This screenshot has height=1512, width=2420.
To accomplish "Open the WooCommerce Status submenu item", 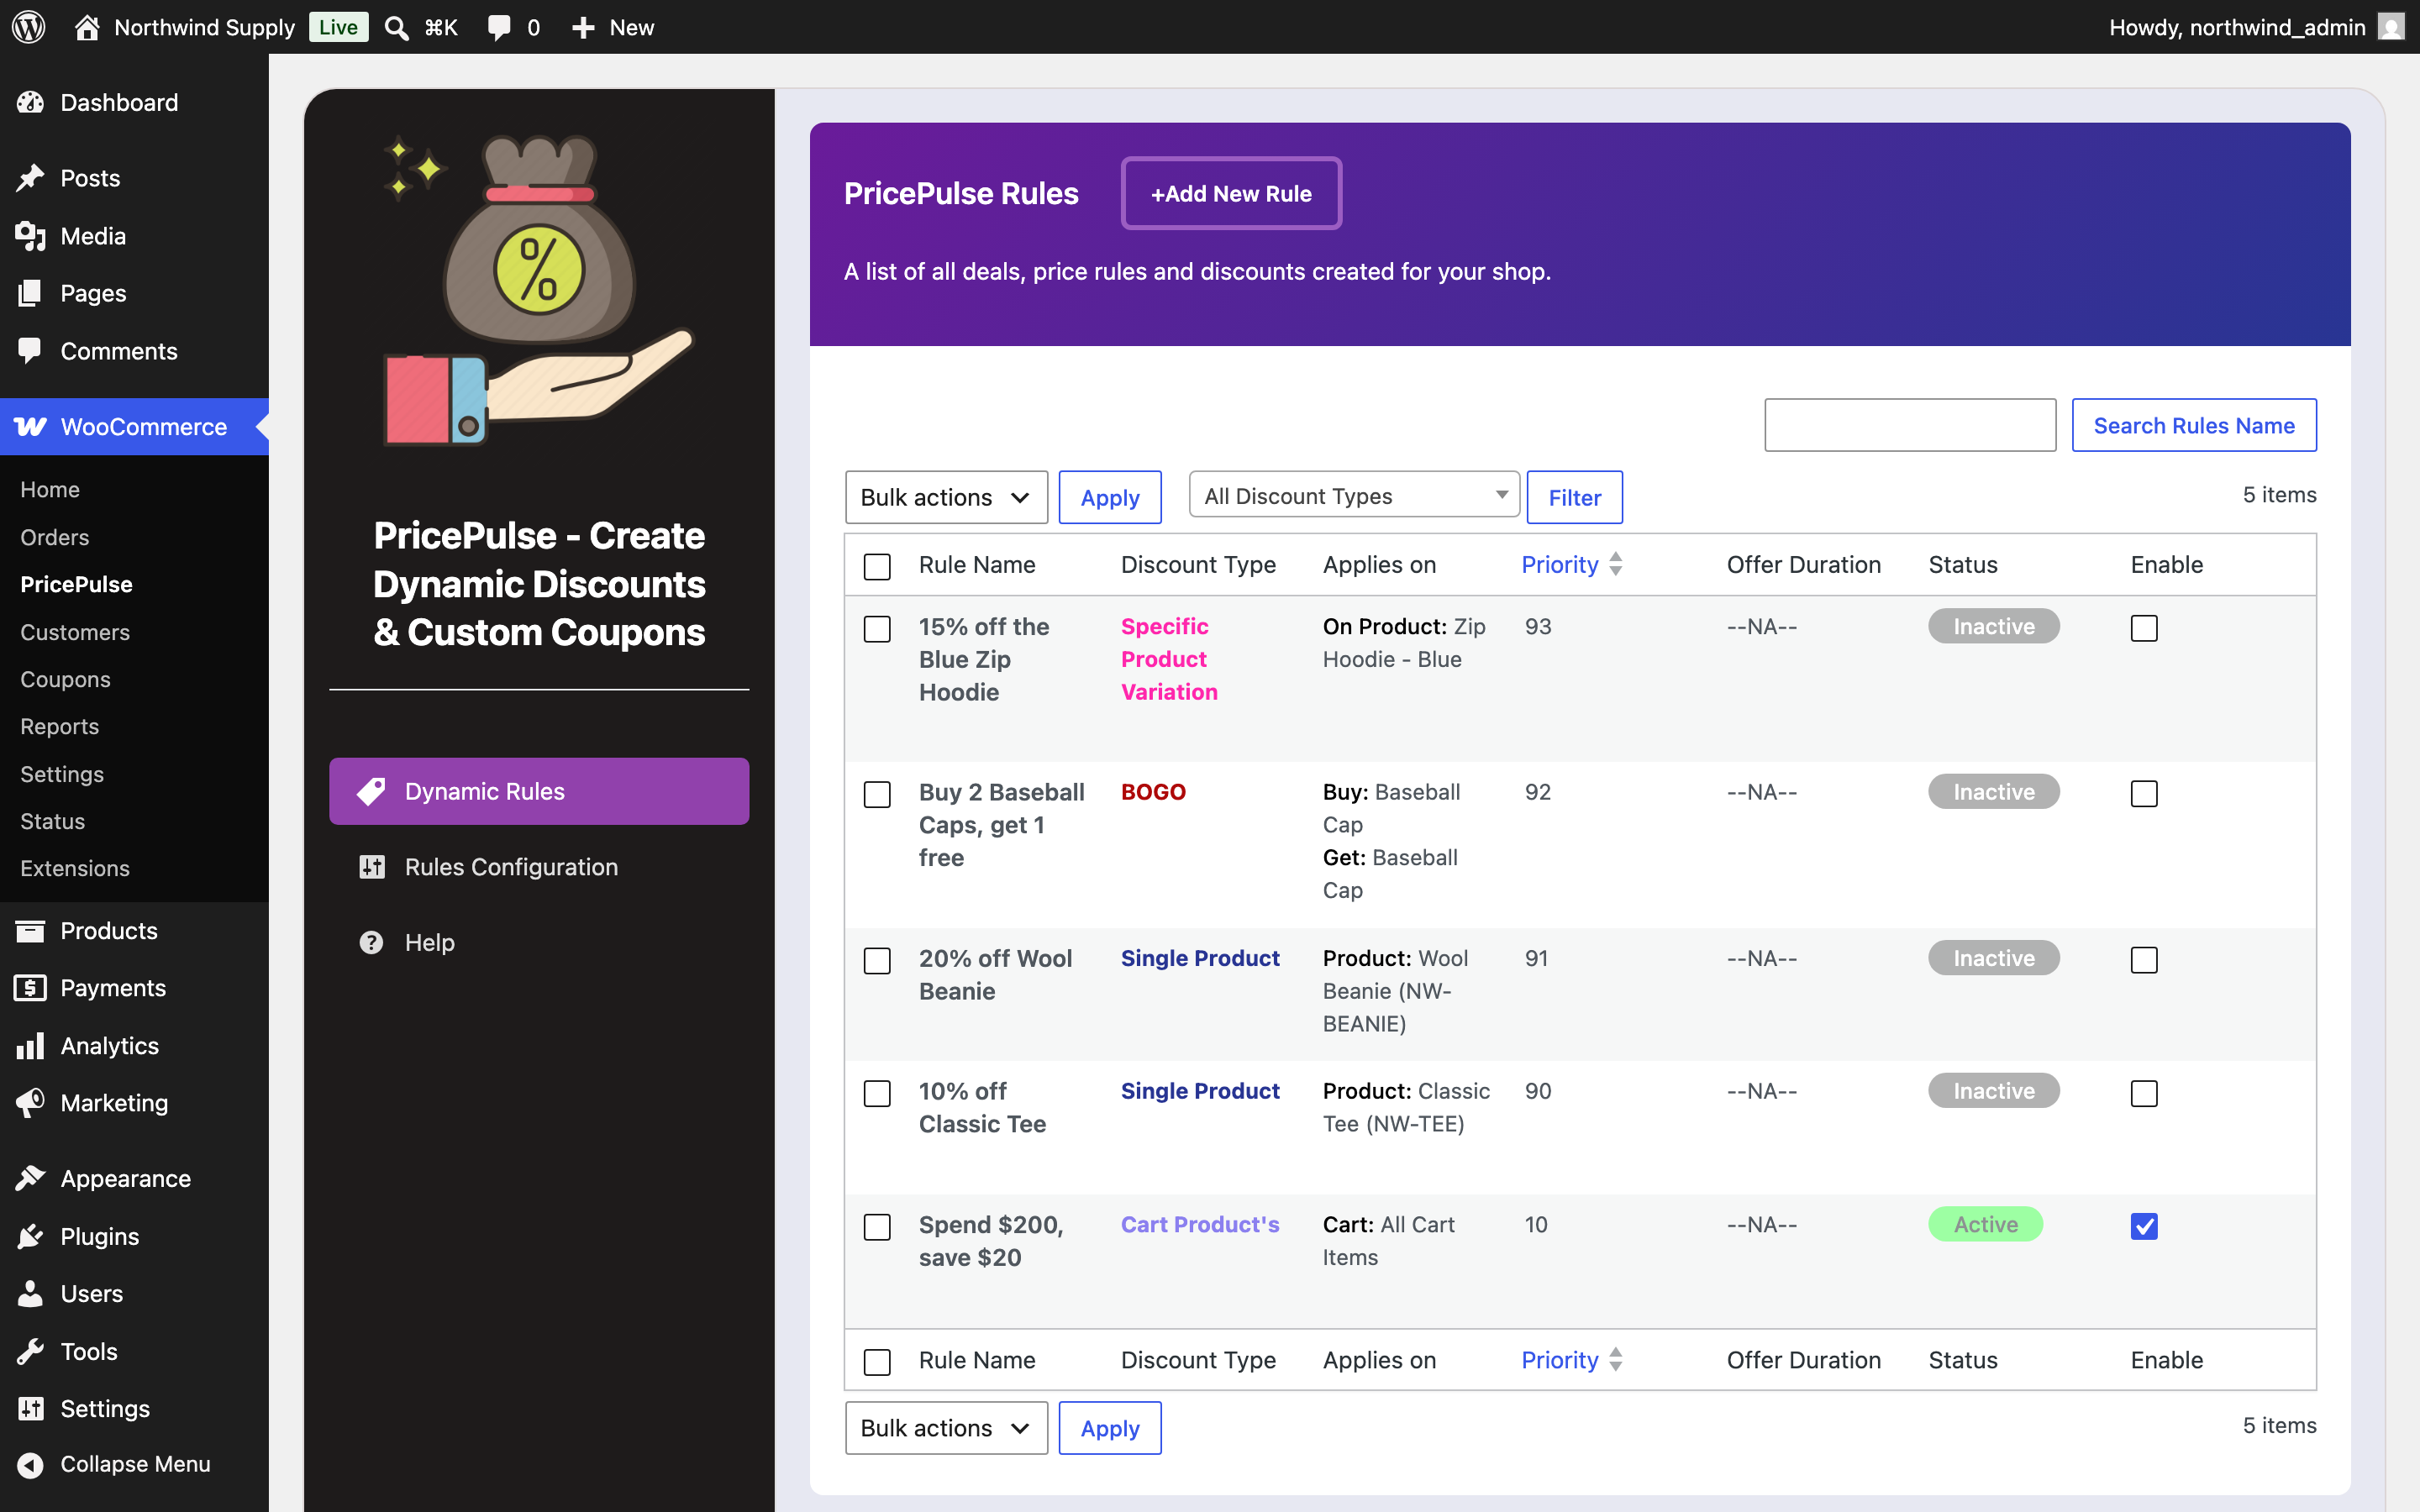I will pyautogui.click(x=53, y=821).
